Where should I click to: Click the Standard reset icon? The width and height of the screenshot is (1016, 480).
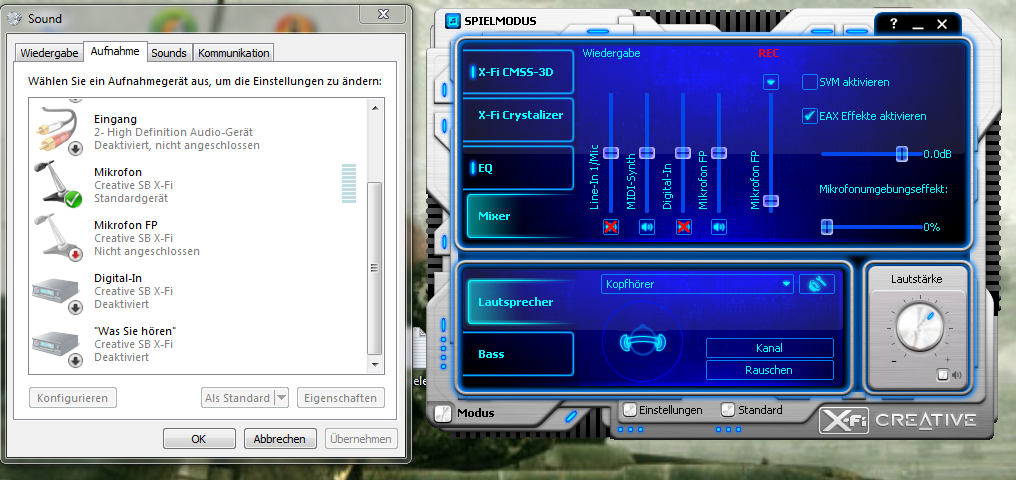point(728,410)
